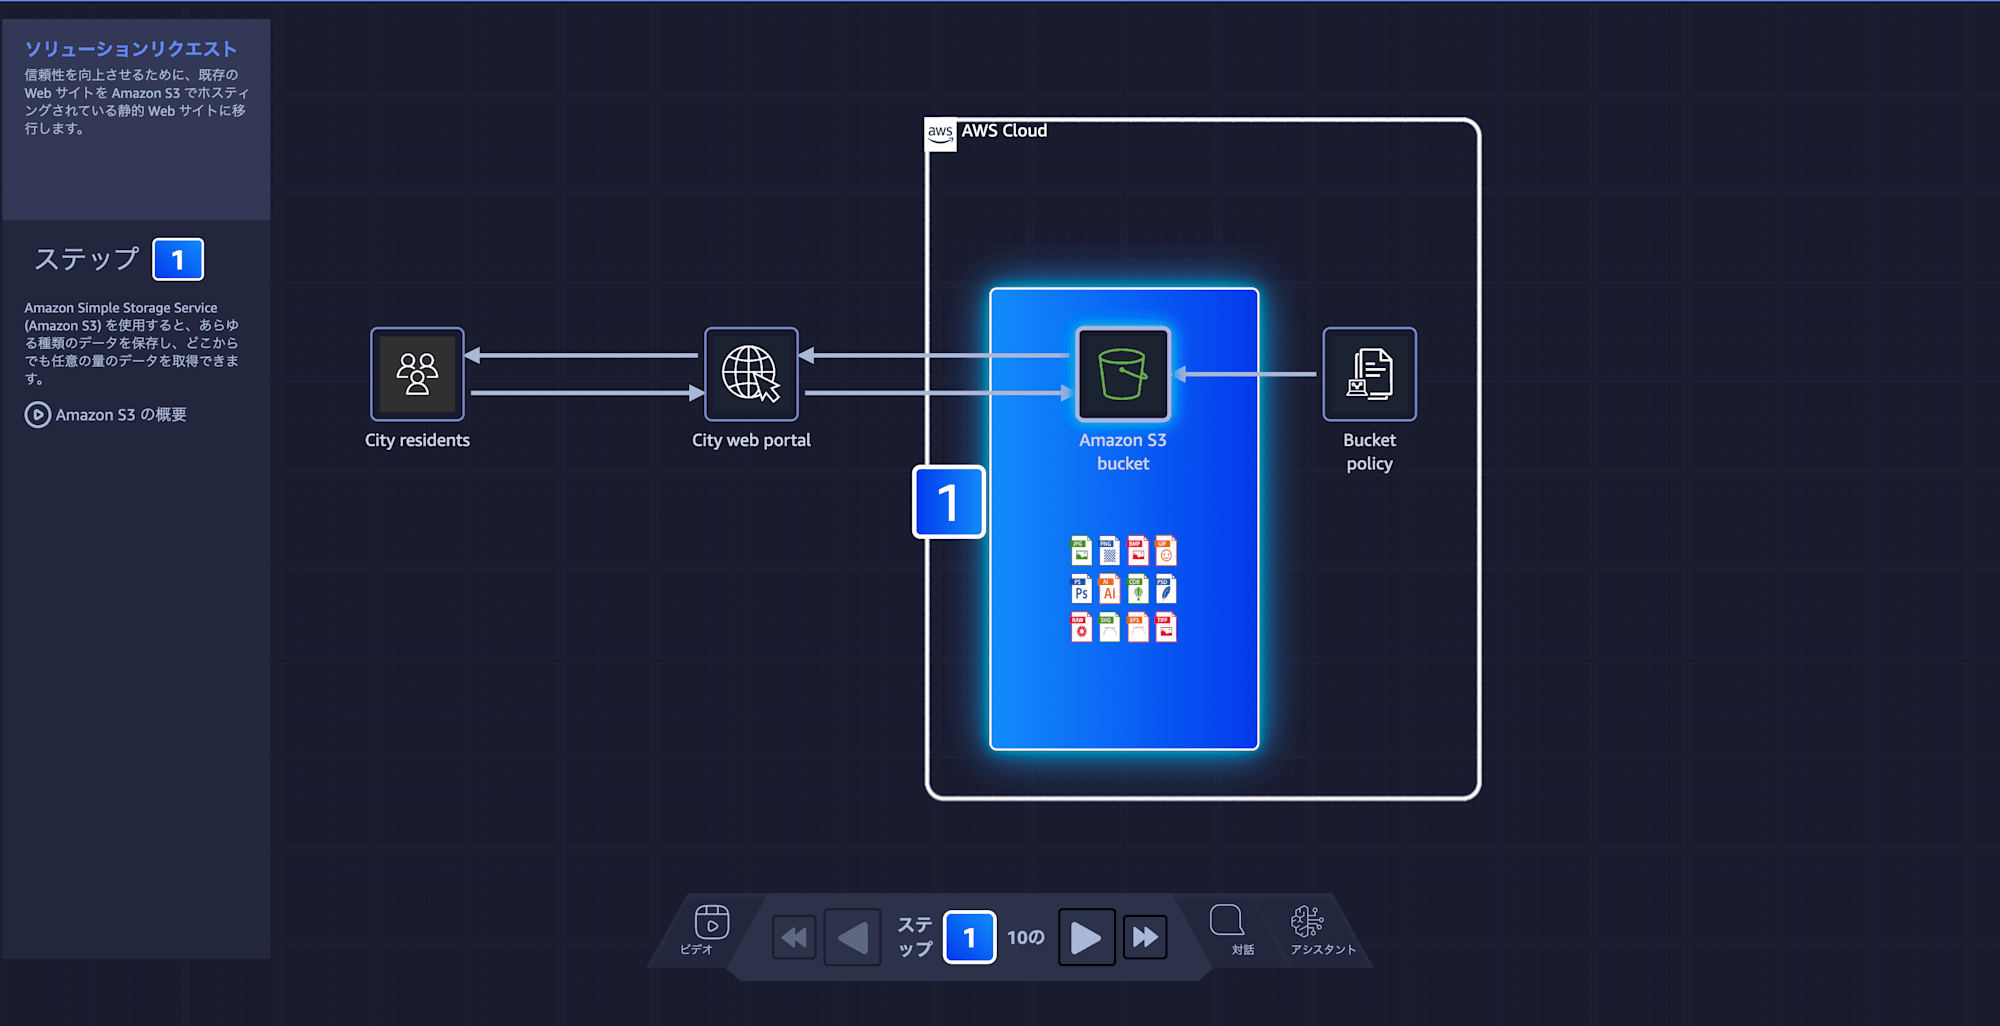2000x1026 pixels.
Task: Click the City residents label
Action: [x=417, y=440]
